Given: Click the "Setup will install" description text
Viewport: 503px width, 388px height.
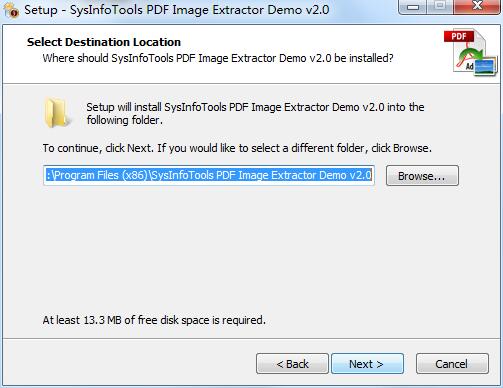Looking at the screenshot, I should [255, 113].
